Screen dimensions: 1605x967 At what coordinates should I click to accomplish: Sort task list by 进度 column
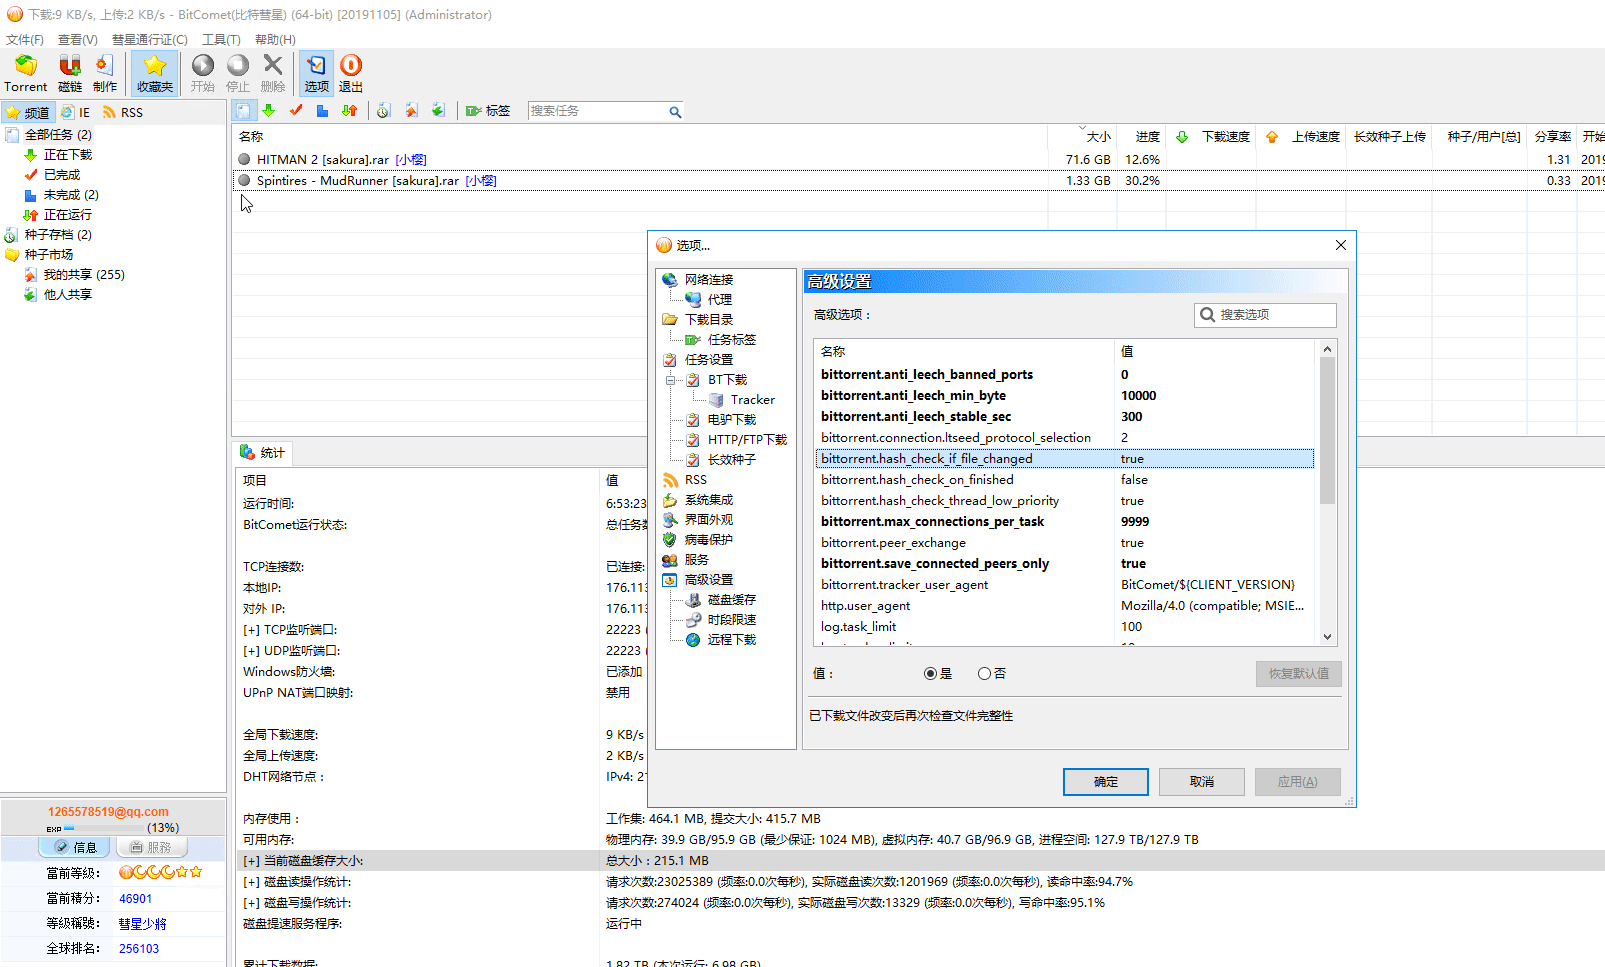pyautogui.click(x=1141, y=137)
